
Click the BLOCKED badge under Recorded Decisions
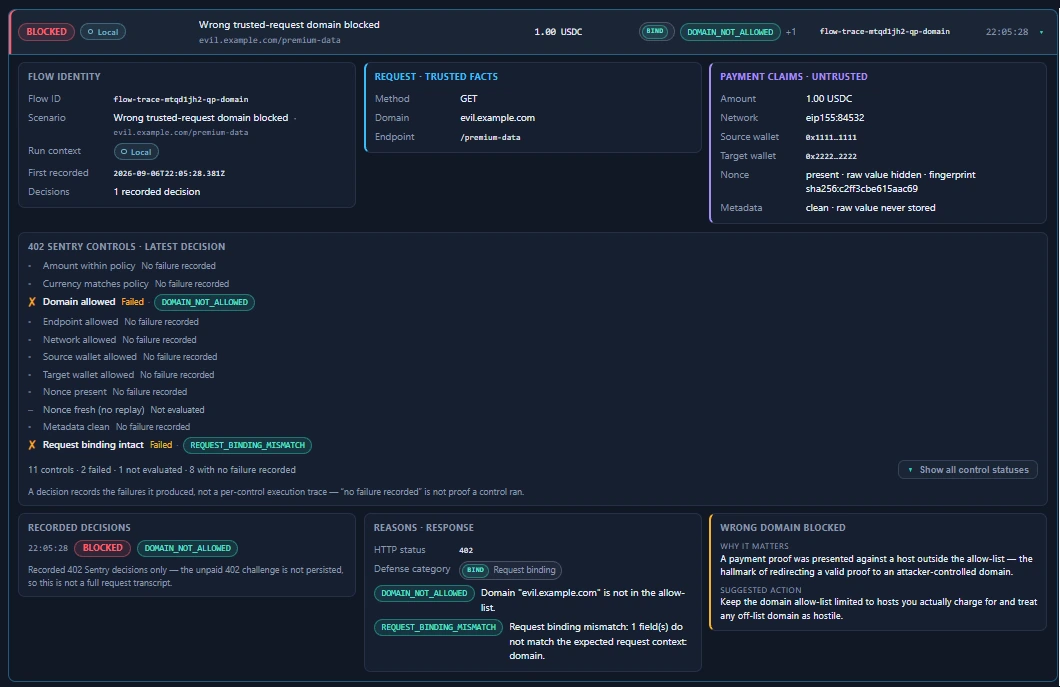pos(103,548)
